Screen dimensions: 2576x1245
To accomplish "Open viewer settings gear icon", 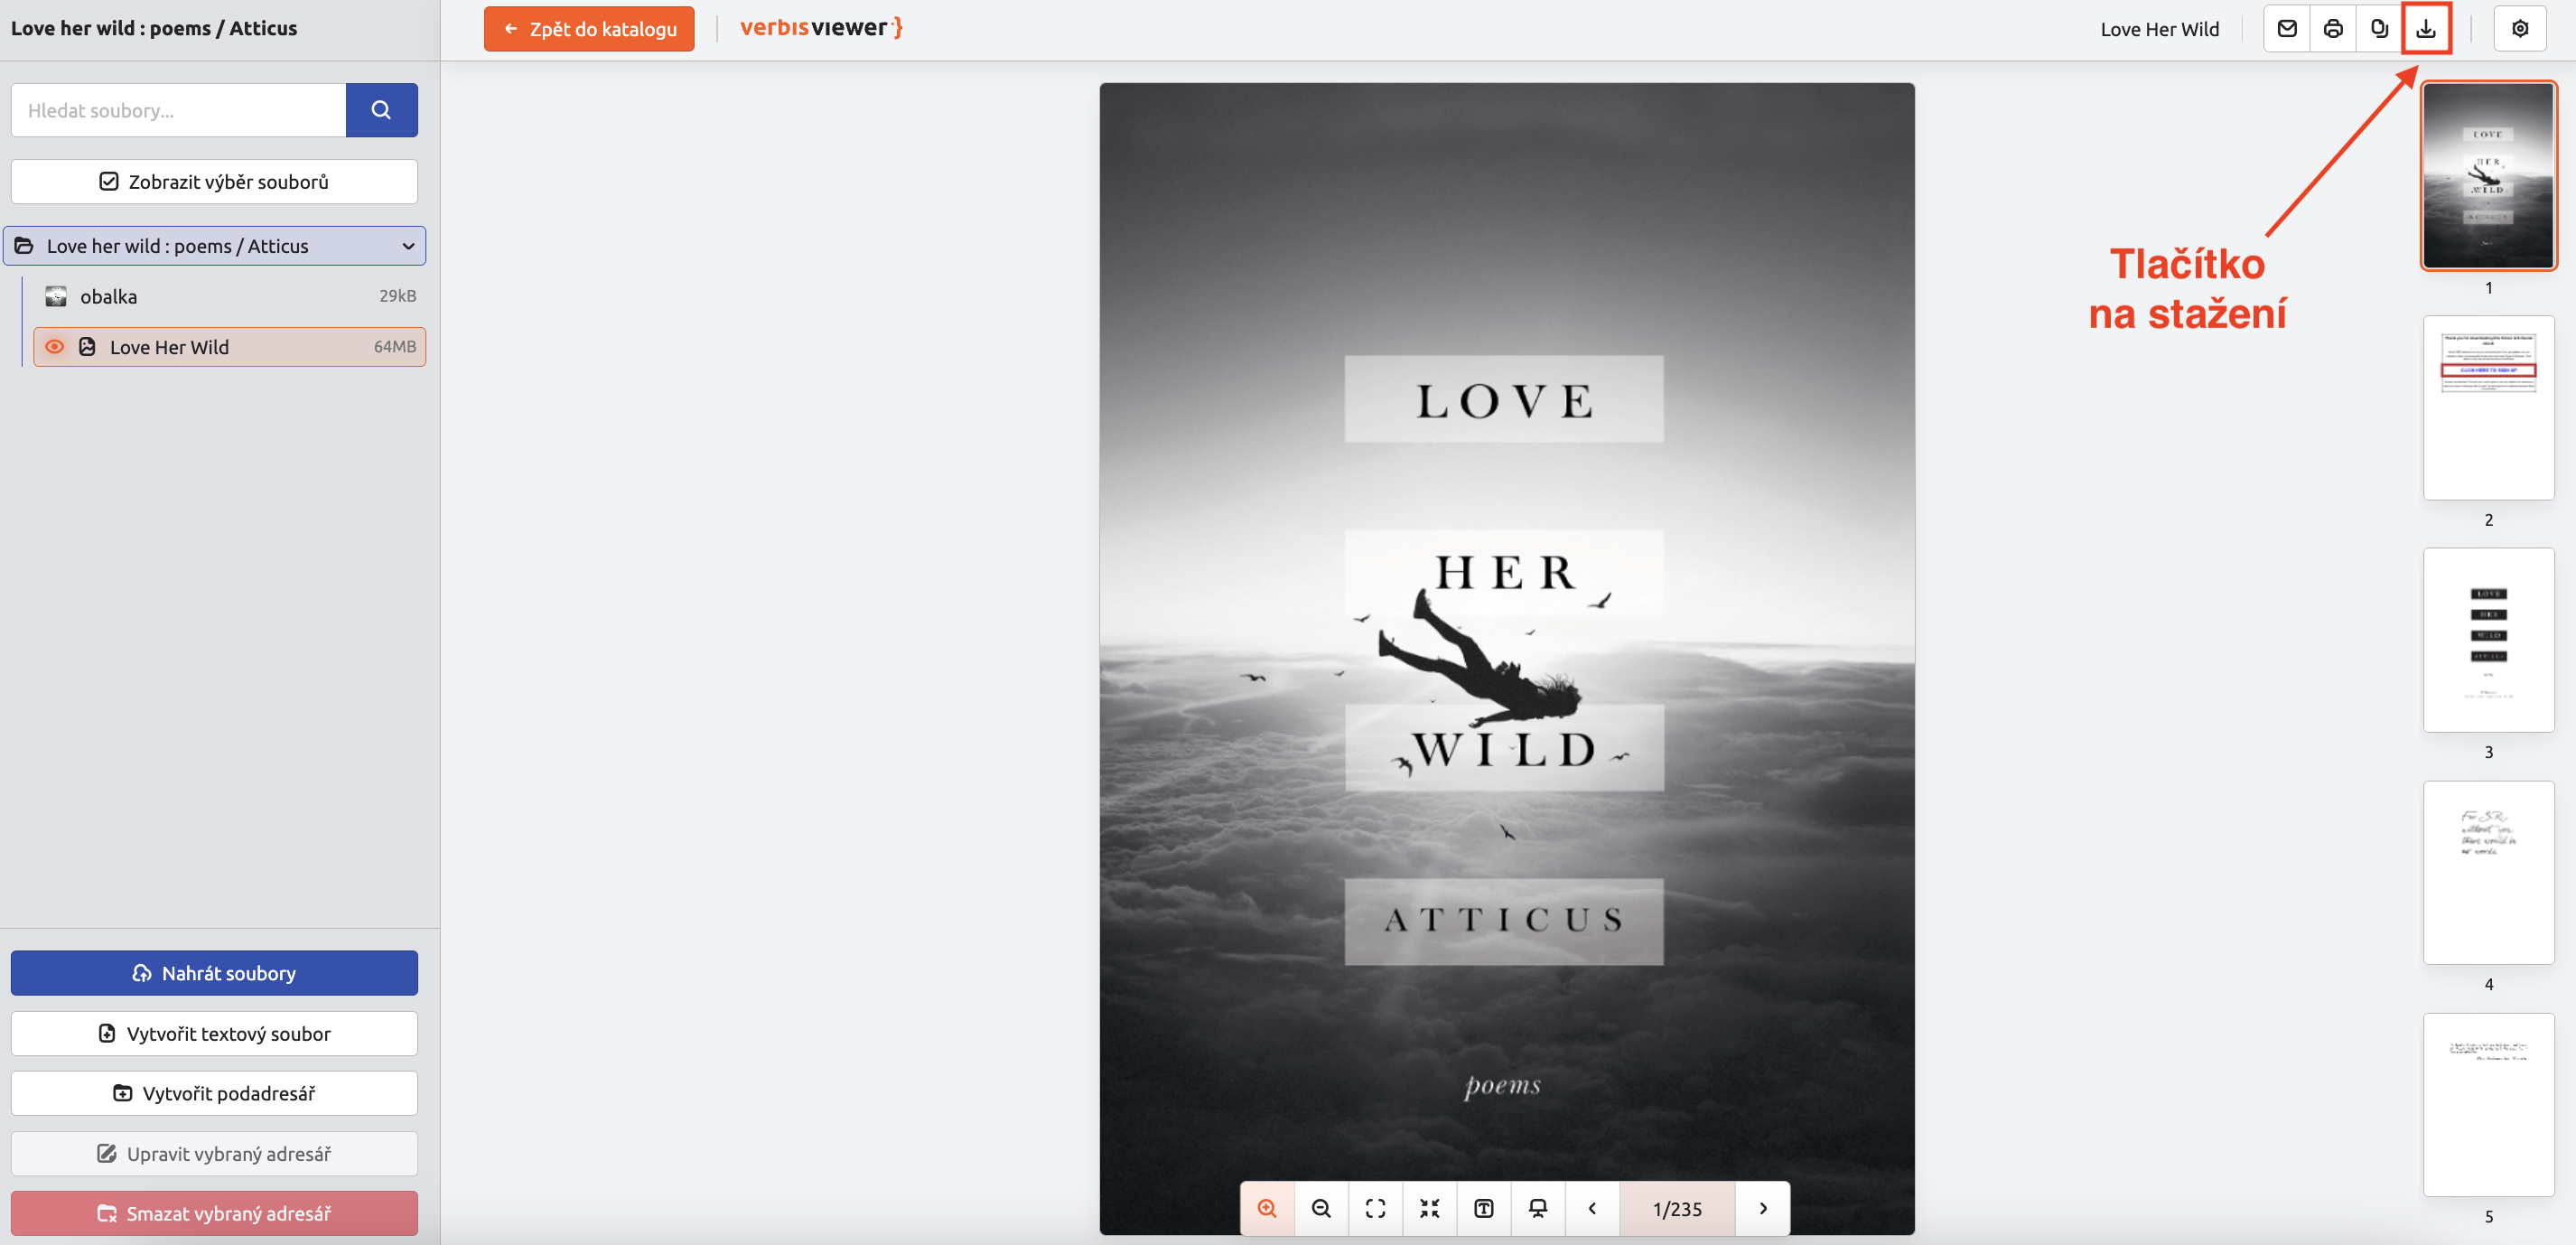I will [2520, 29].
